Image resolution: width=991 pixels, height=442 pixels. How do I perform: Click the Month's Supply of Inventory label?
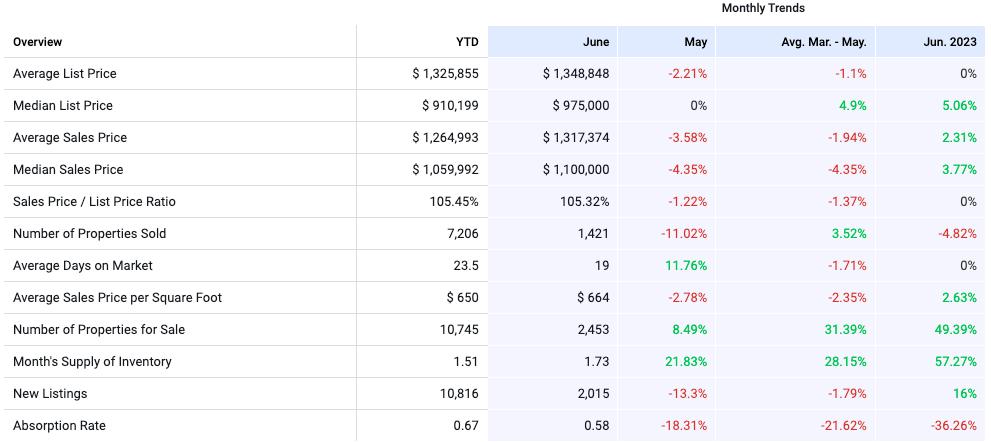pyautogui.click(x=92, y=362)
